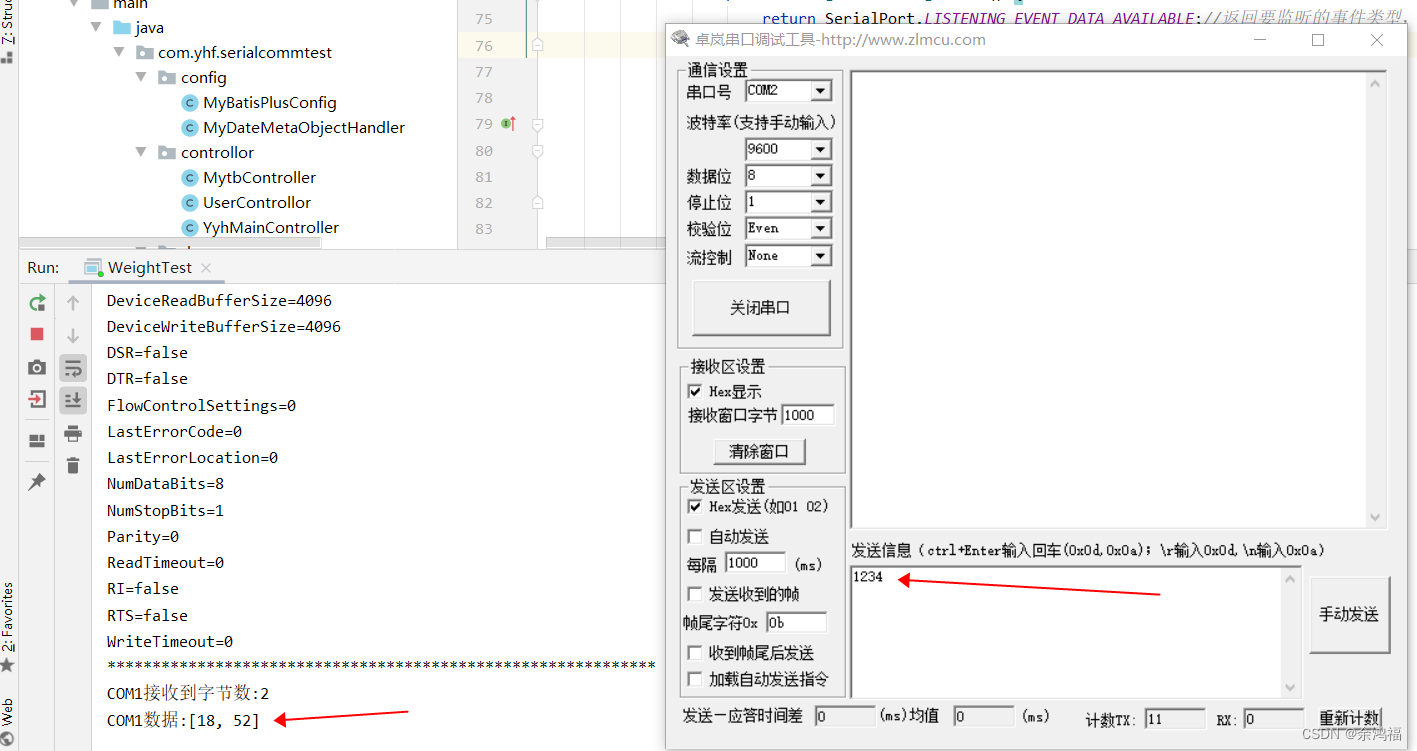Enable the 自动发送 checkbox
The image size is (1417, 751).
695,537
